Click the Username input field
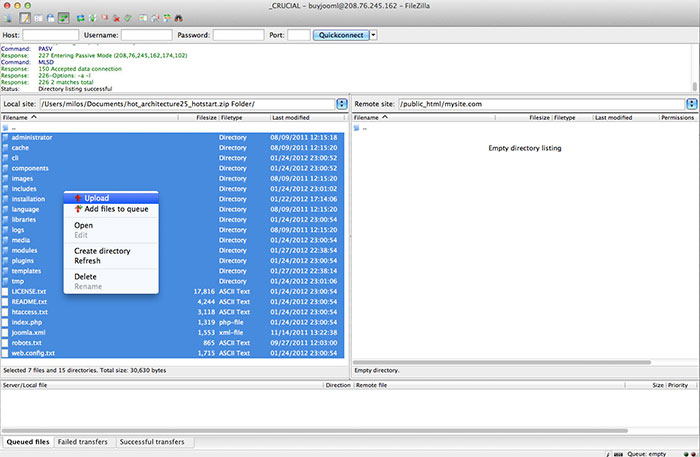 tap(147, 35)
